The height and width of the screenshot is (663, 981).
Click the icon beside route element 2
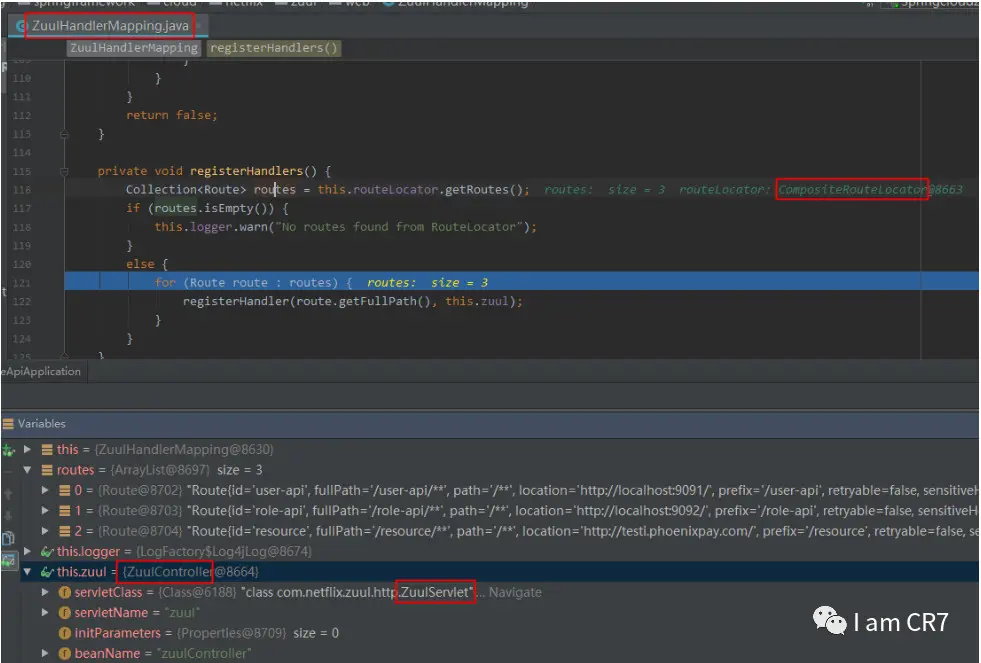64,532
